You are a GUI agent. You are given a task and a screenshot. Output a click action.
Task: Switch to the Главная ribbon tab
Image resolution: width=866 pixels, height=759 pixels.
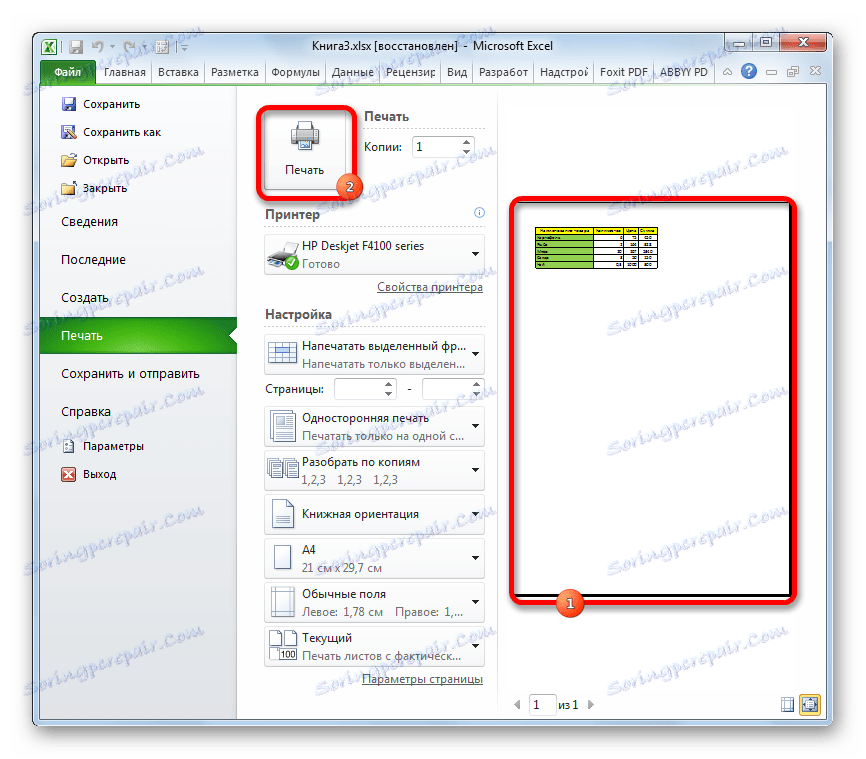pos(123,71)
